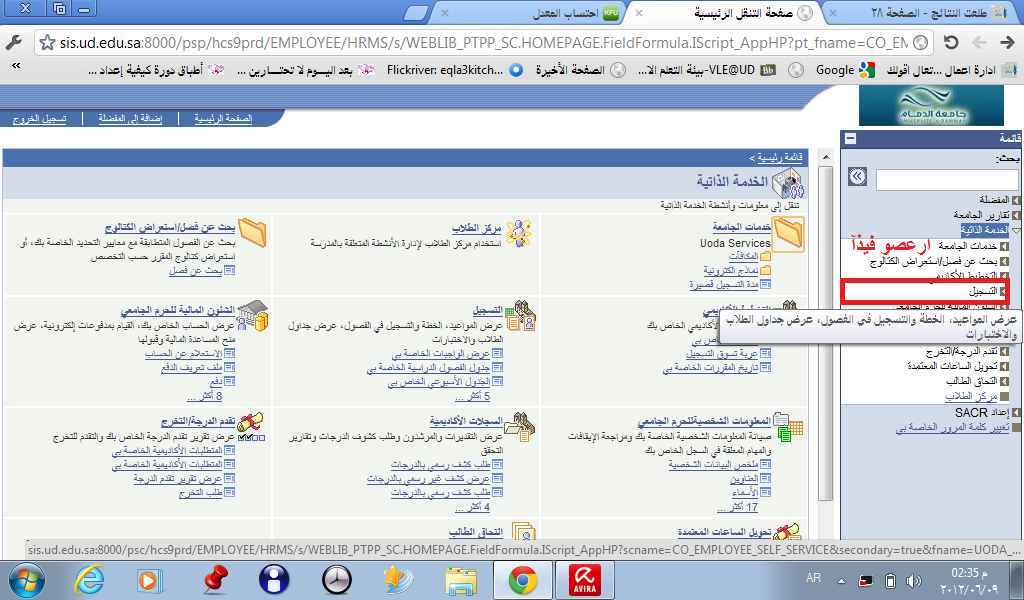1024x600 pixels.
Task: Click the Chrome wrench settings icon
Action: click(x=14, y=43)
